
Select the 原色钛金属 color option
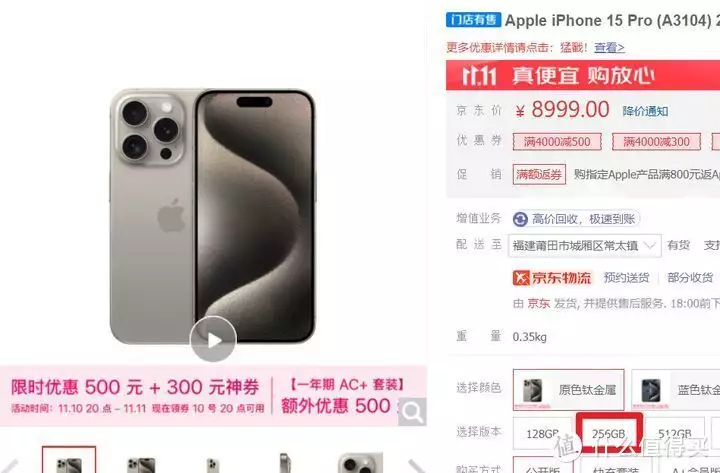(568, 389)
